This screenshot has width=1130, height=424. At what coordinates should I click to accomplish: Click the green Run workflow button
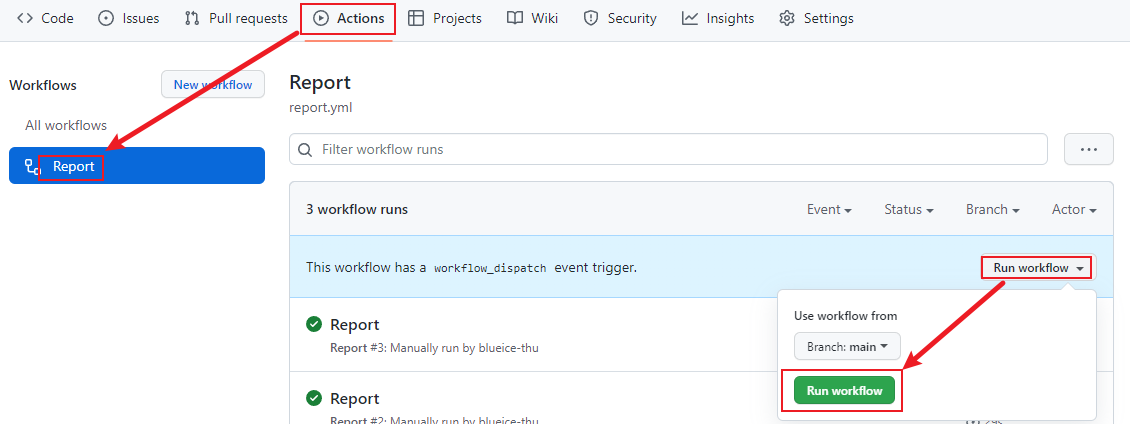(x=844, y=391)
